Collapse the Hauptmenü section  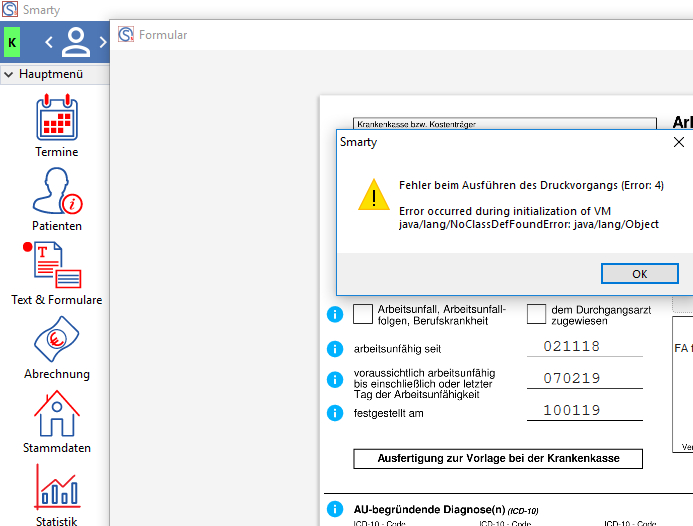coord(8,74)
